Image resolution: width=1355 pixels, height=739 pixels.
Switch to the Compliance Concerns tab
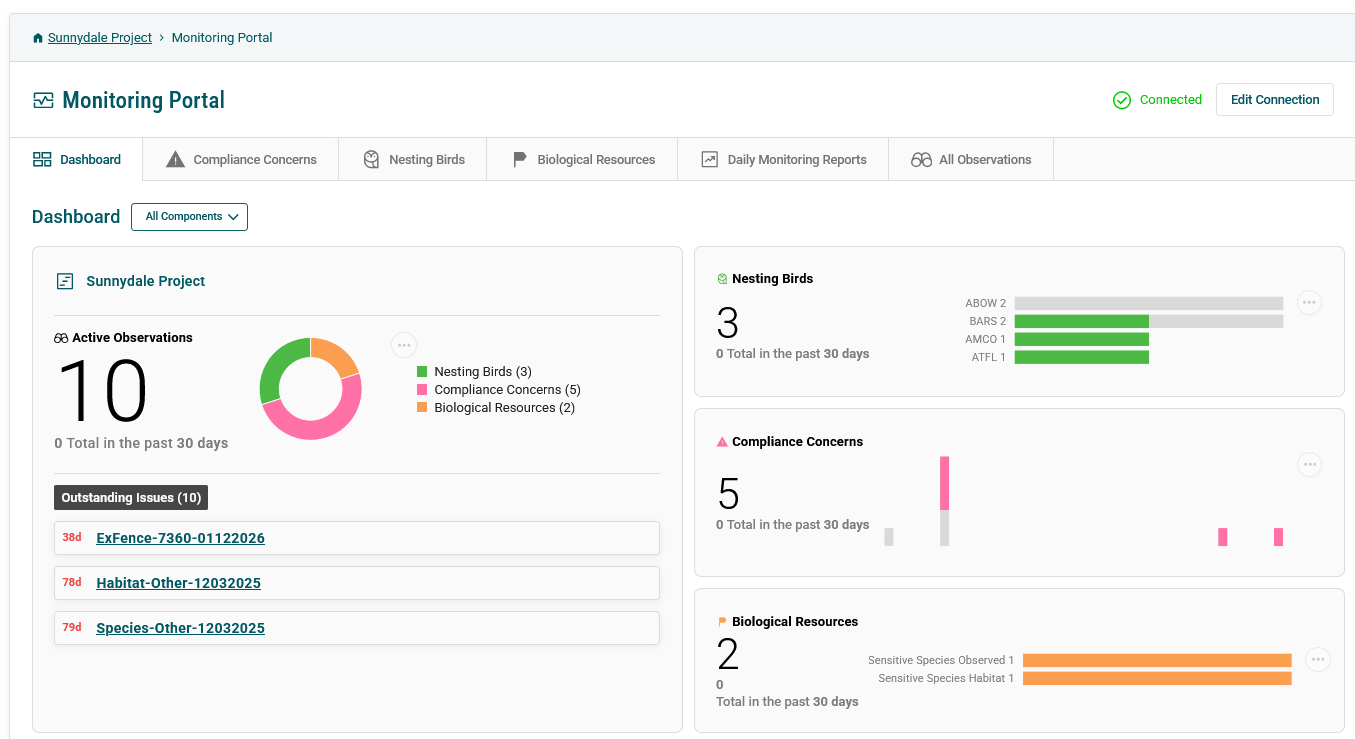[241, 160]
